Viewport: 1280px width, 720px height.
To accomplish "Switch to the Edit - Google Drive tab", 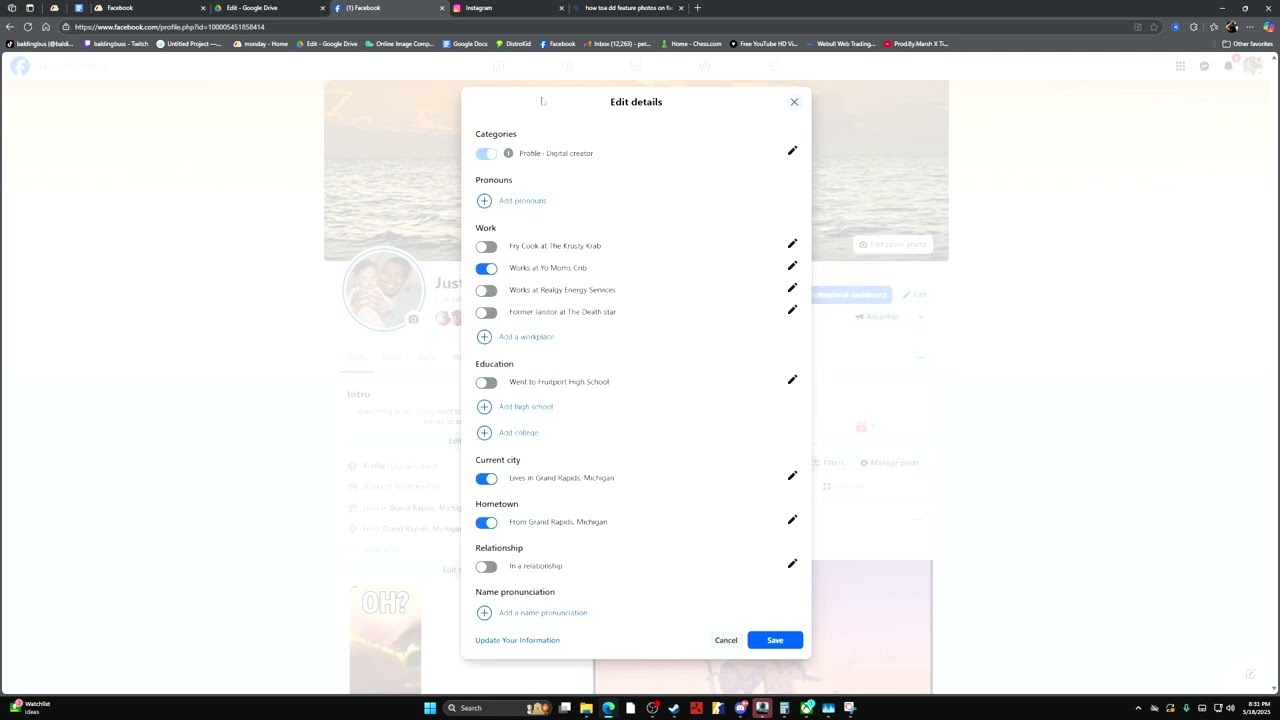I will click(x=268, y=8).
